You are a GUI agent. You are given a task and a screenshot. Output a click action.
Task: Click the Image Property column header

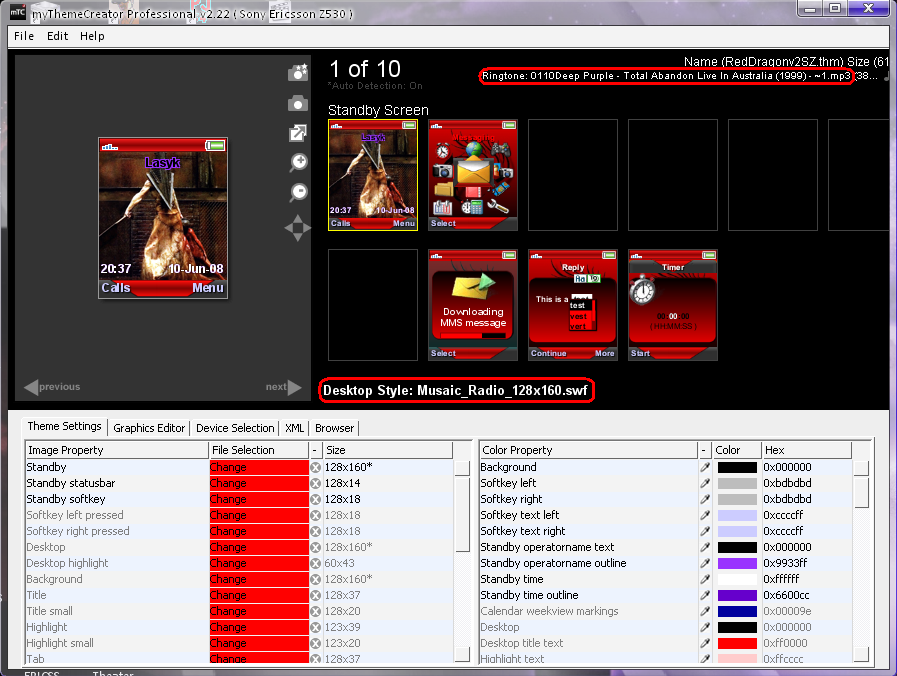117,450
